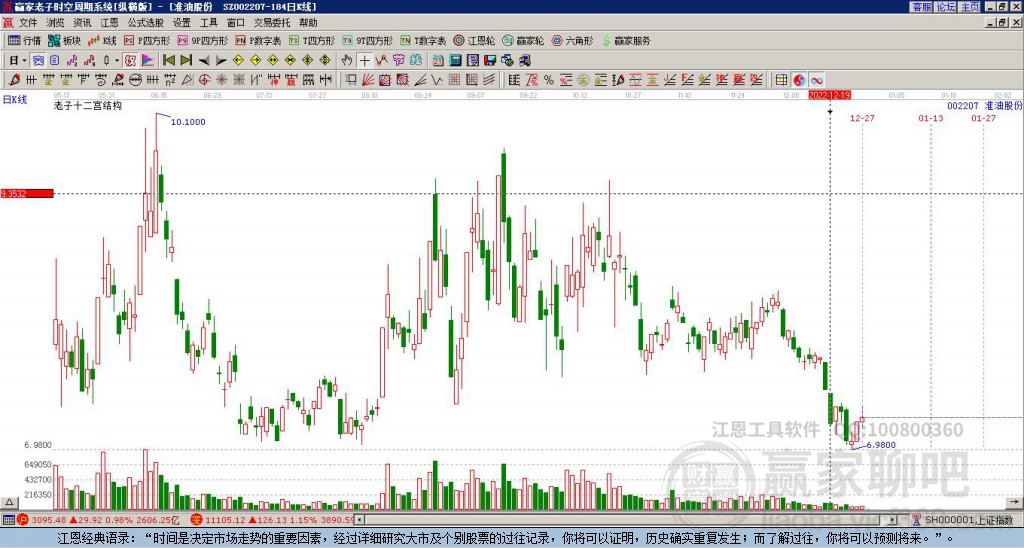Open the 江恩 menu
The height and width of the screenshot is (548, 1024).
point(110,23)
